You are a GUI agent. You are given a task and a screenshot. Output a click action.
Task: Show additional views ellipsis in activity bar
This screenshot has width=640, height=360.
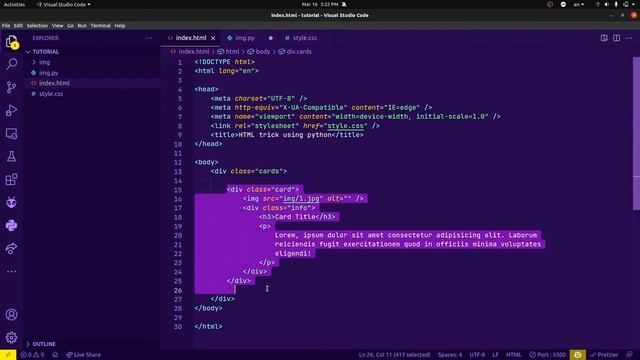point(11,271)
